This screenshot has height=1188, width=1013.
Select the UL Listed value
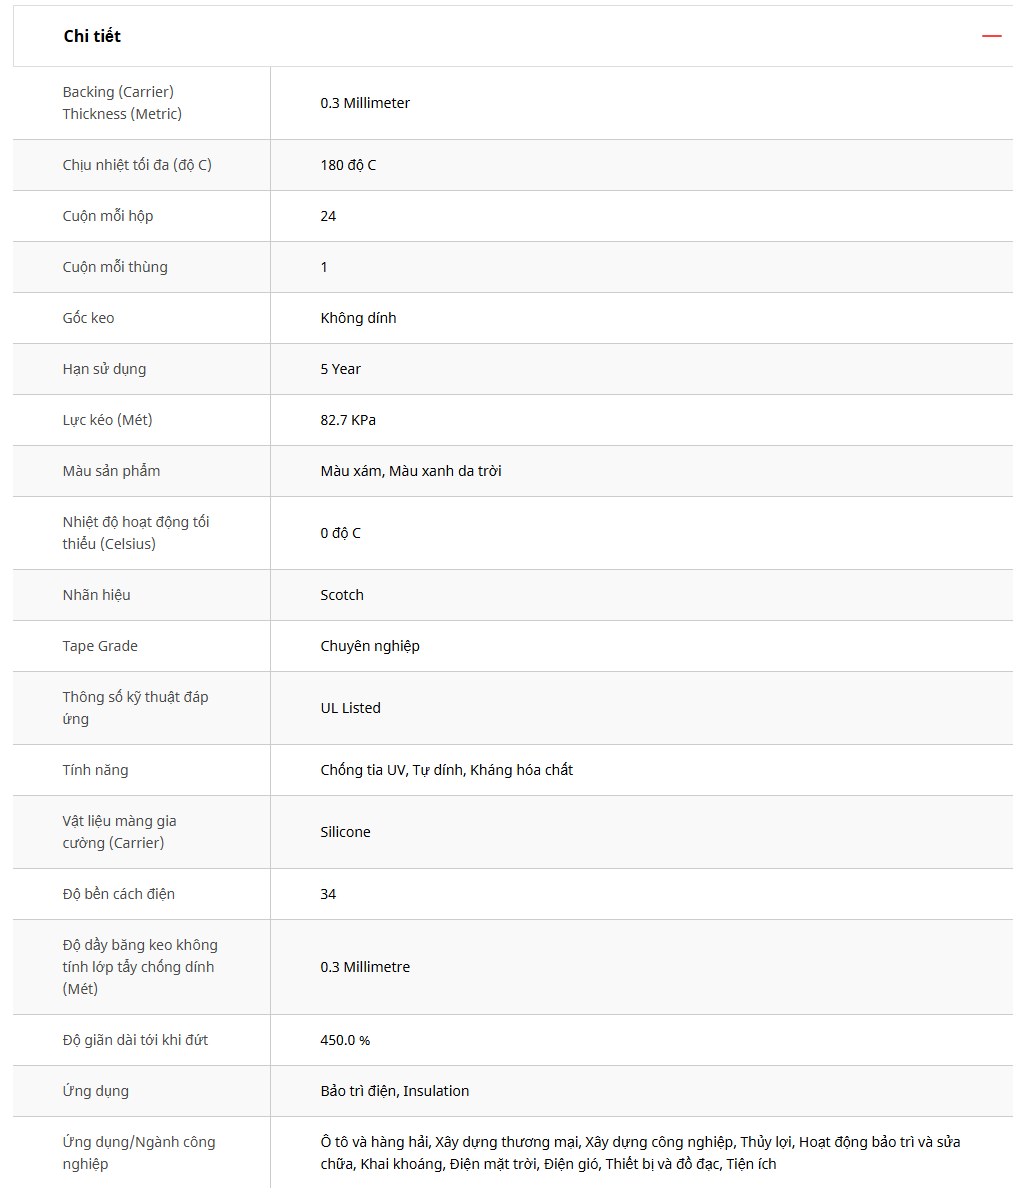[x=350, y=708]
